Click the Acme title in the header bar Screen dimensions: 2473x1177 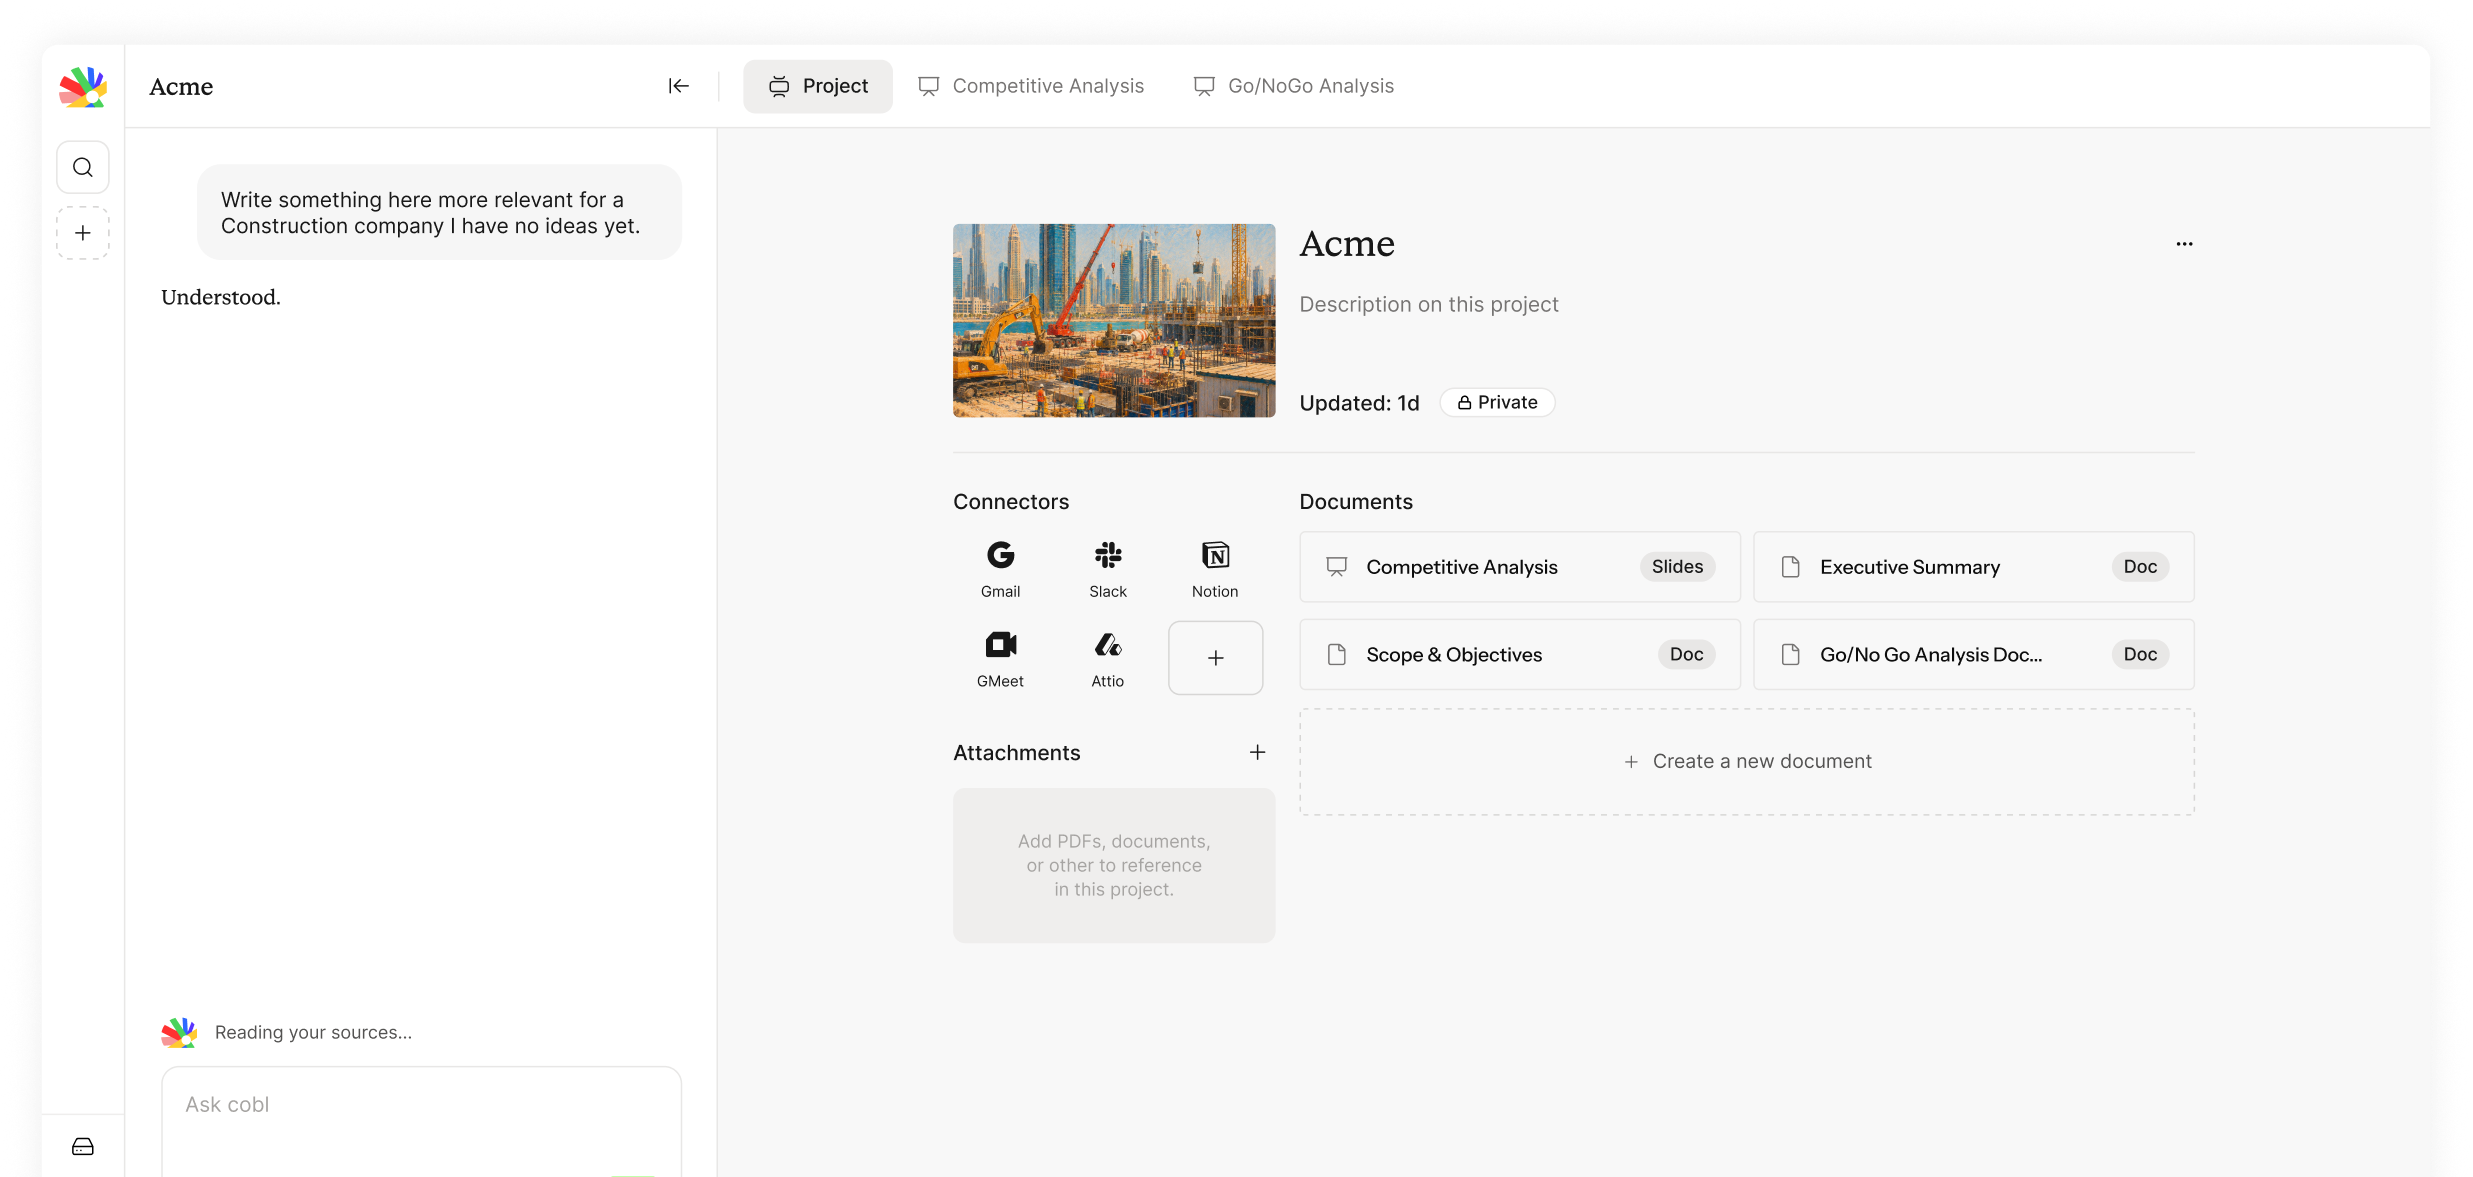(x=181, y=87)
